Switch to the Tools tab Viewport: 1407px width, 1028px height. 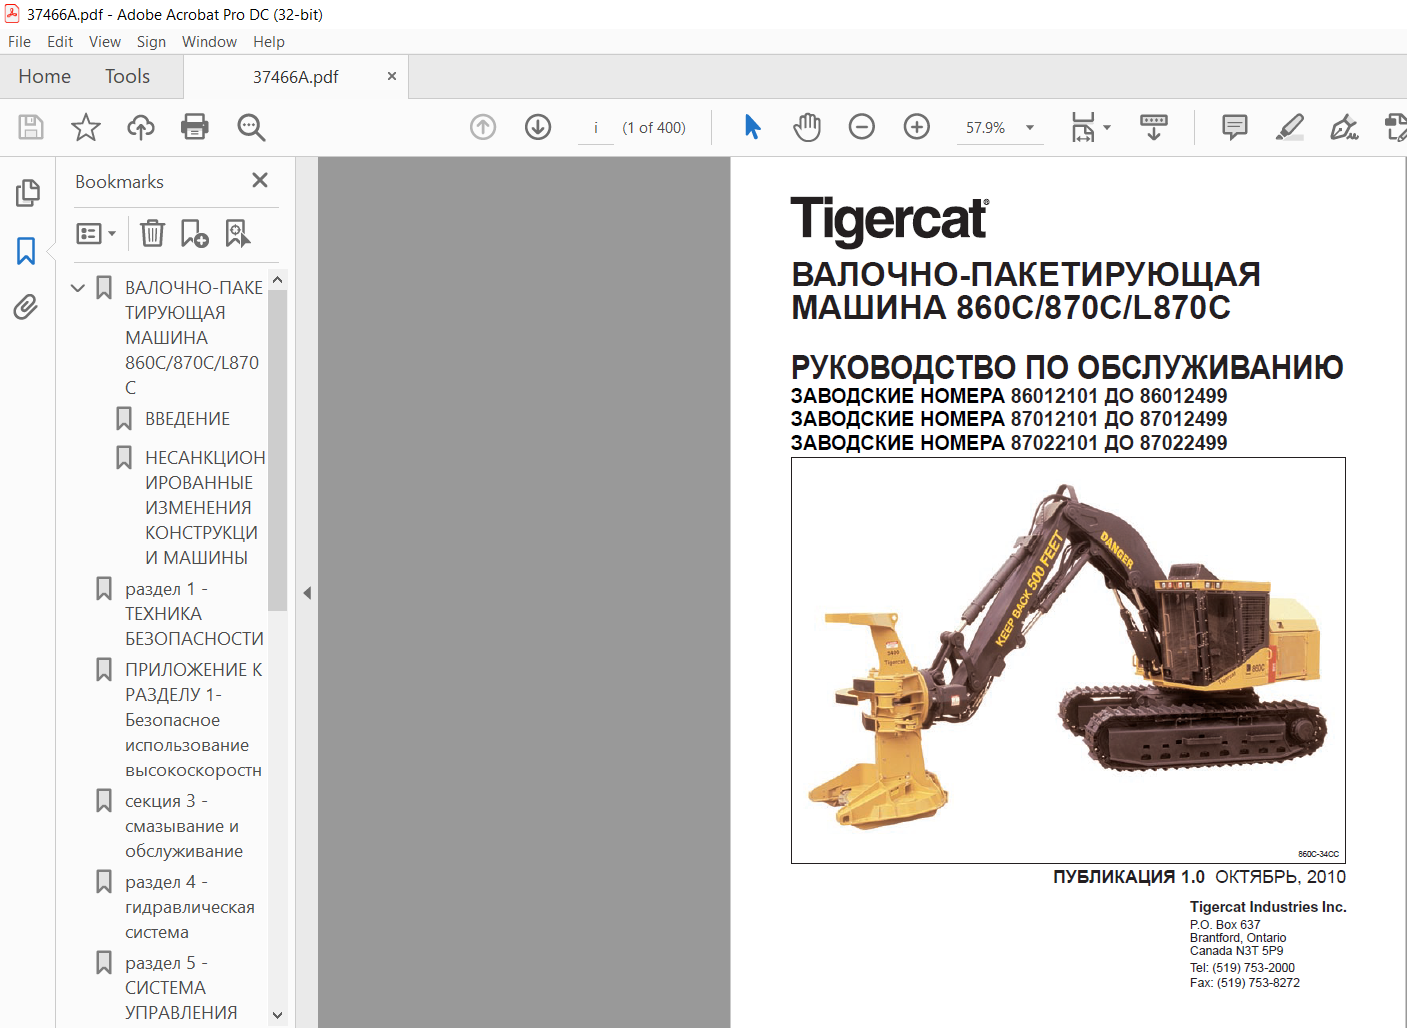point(127,76)
